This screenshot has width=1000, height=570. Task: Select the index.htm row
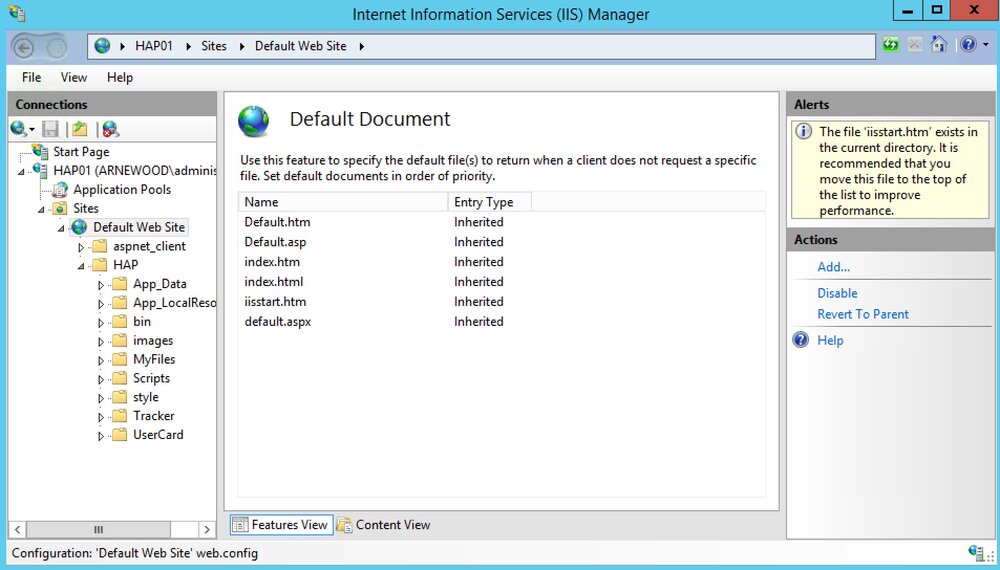(x=501, y=261)
